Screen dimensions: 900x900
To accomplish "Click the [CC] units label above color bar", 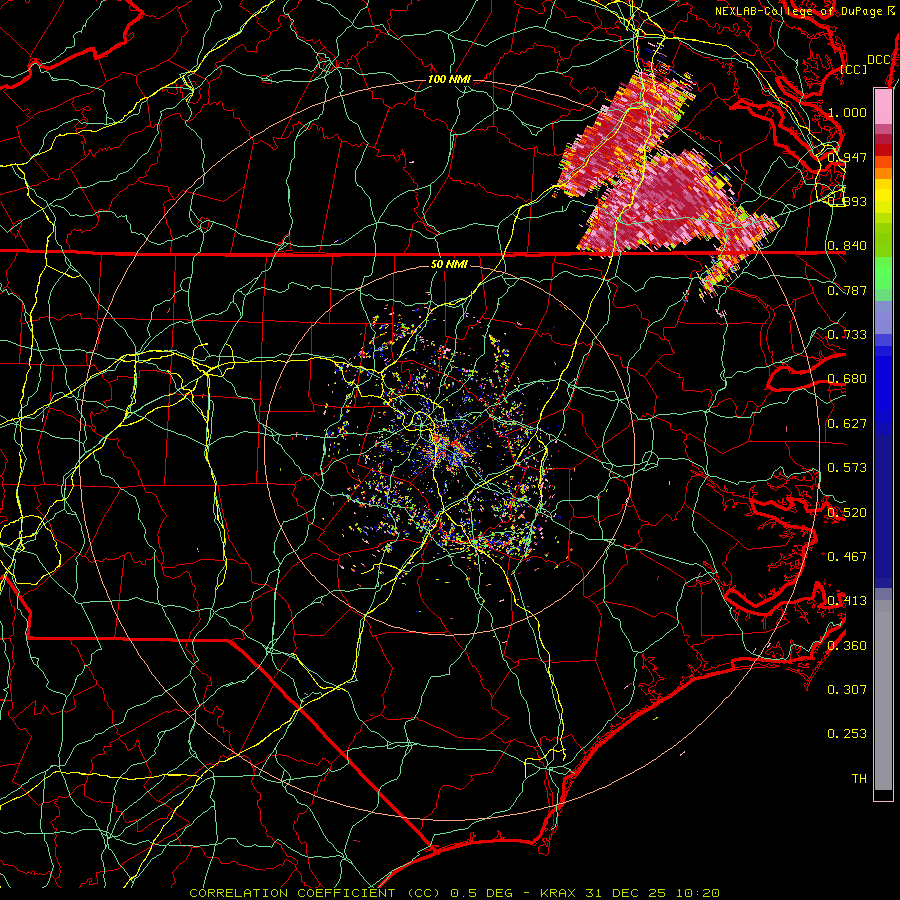I will pyautogui.click(x=854, y=69).
